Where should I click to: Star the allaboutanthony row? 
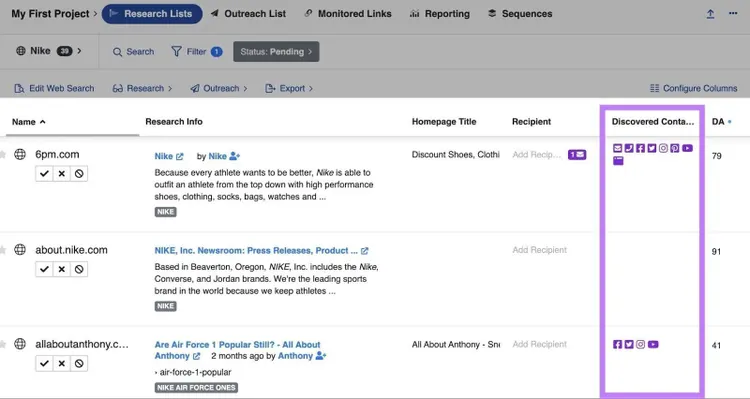(x=2, y=344)
